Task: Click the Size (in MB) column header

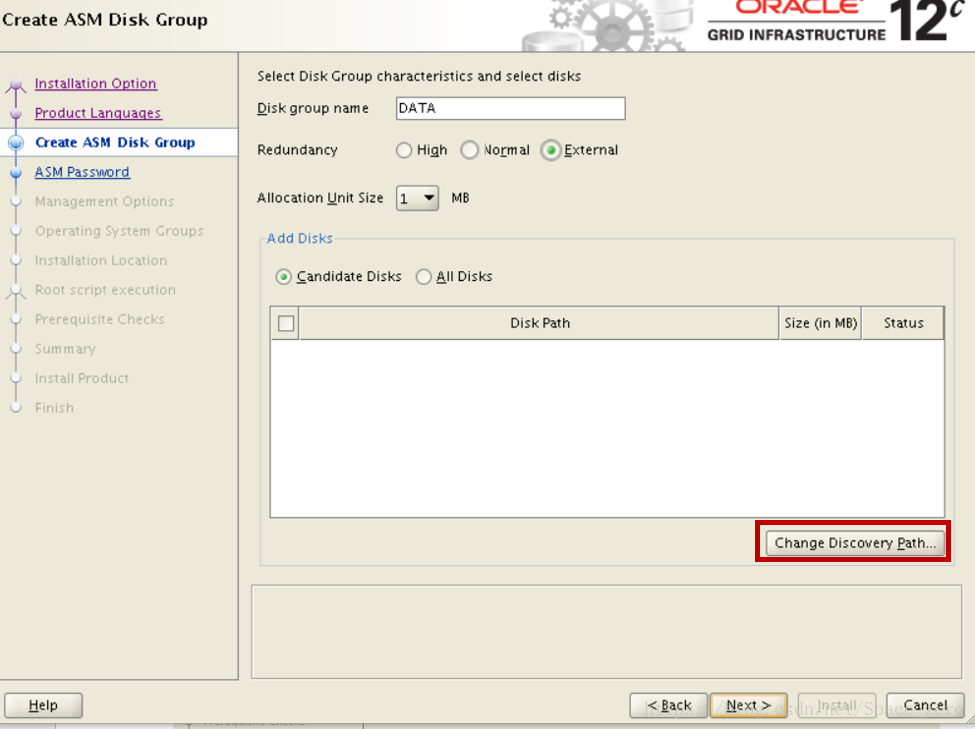Action: [820, 323]
